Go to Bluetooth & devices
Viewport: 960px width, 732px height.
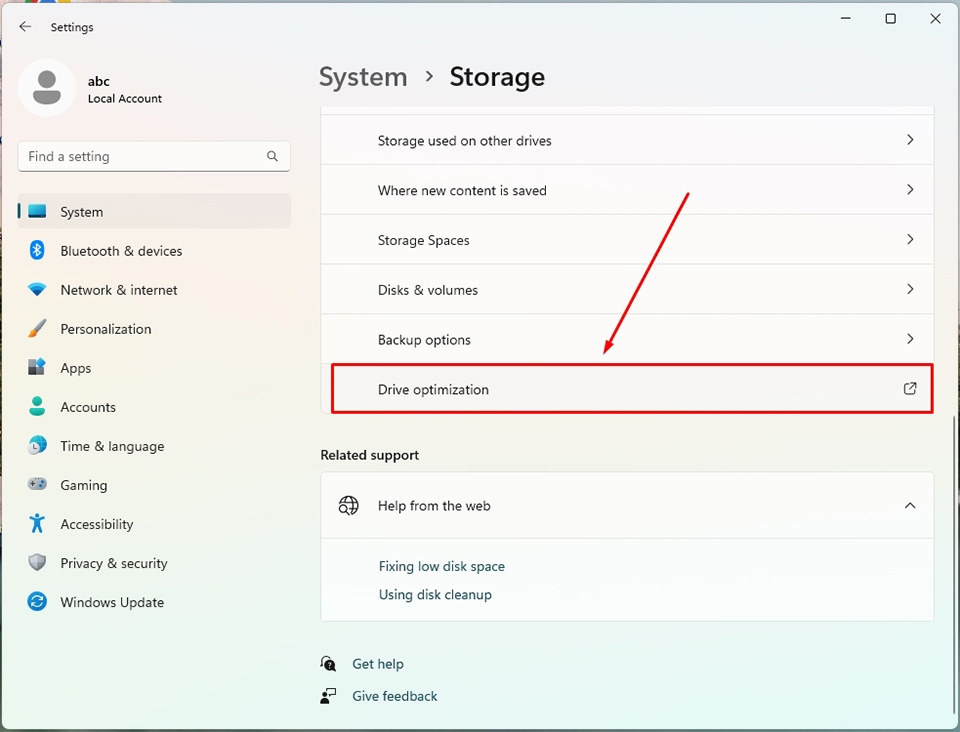point(154,250)
